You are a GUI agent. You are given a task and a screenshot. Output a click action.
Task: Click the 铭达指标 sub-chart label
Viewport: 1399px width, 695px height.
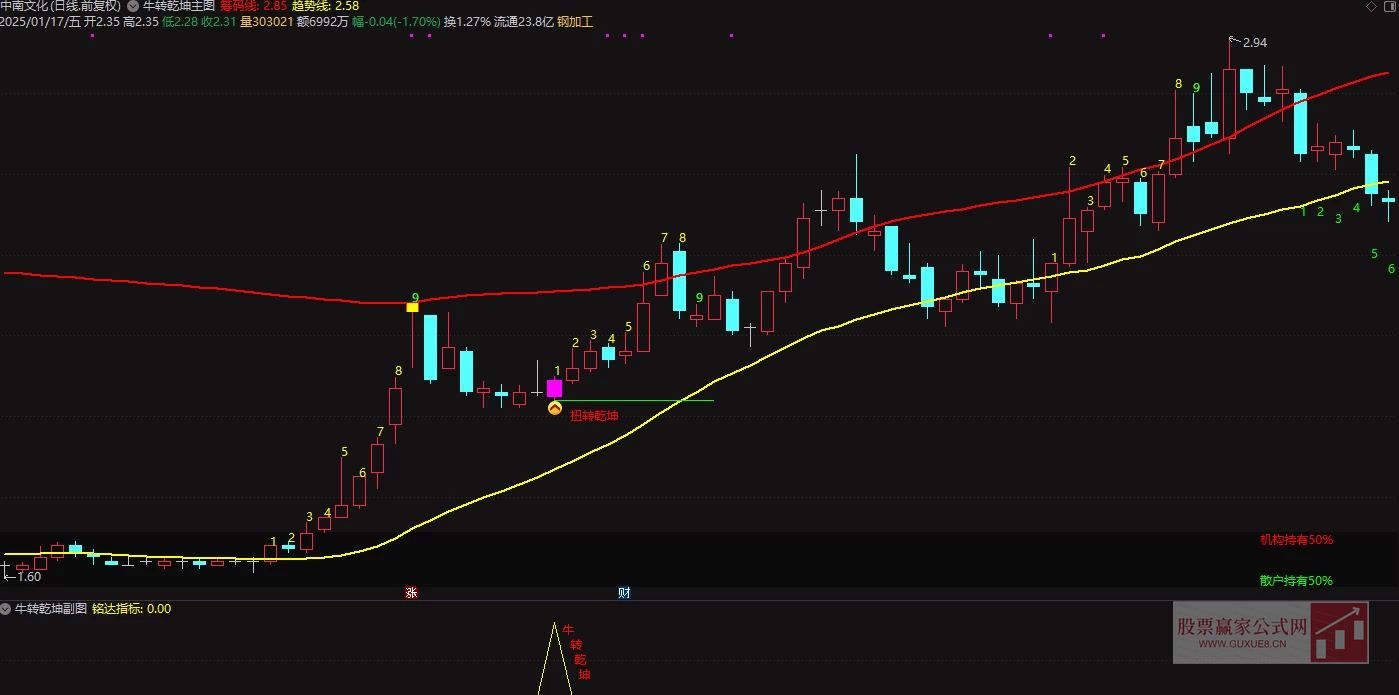(118, 608)
